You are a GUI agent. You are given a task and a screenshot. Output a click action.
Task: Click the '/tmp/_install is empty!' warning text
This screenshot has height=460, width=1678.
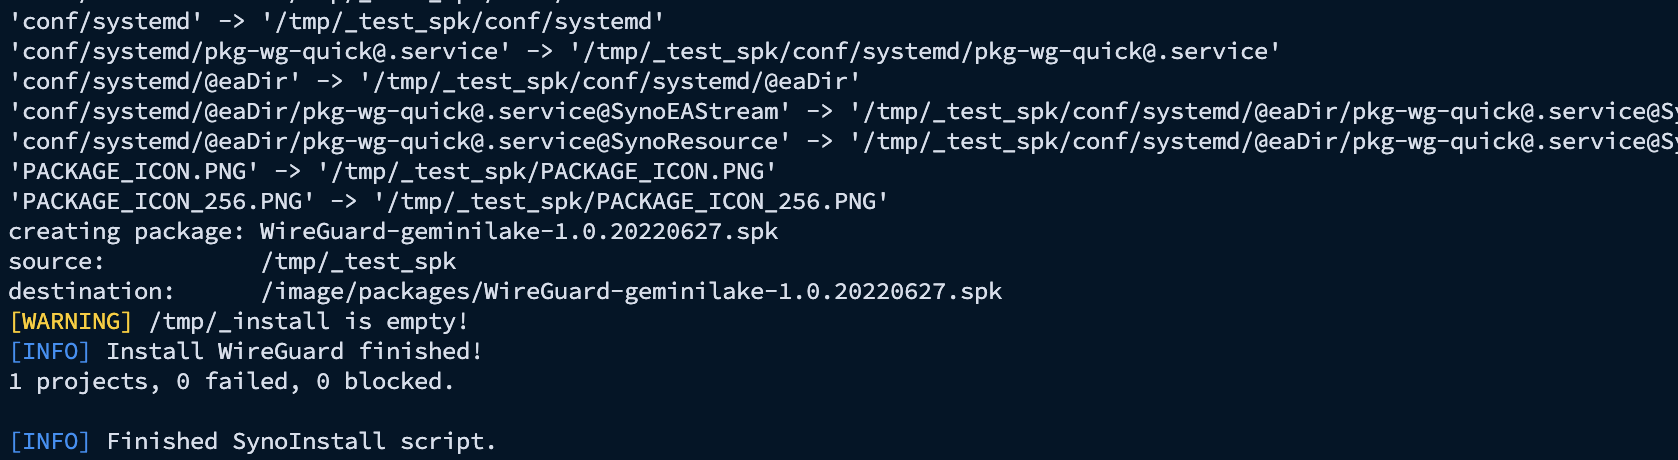click(x=308, y=322)
